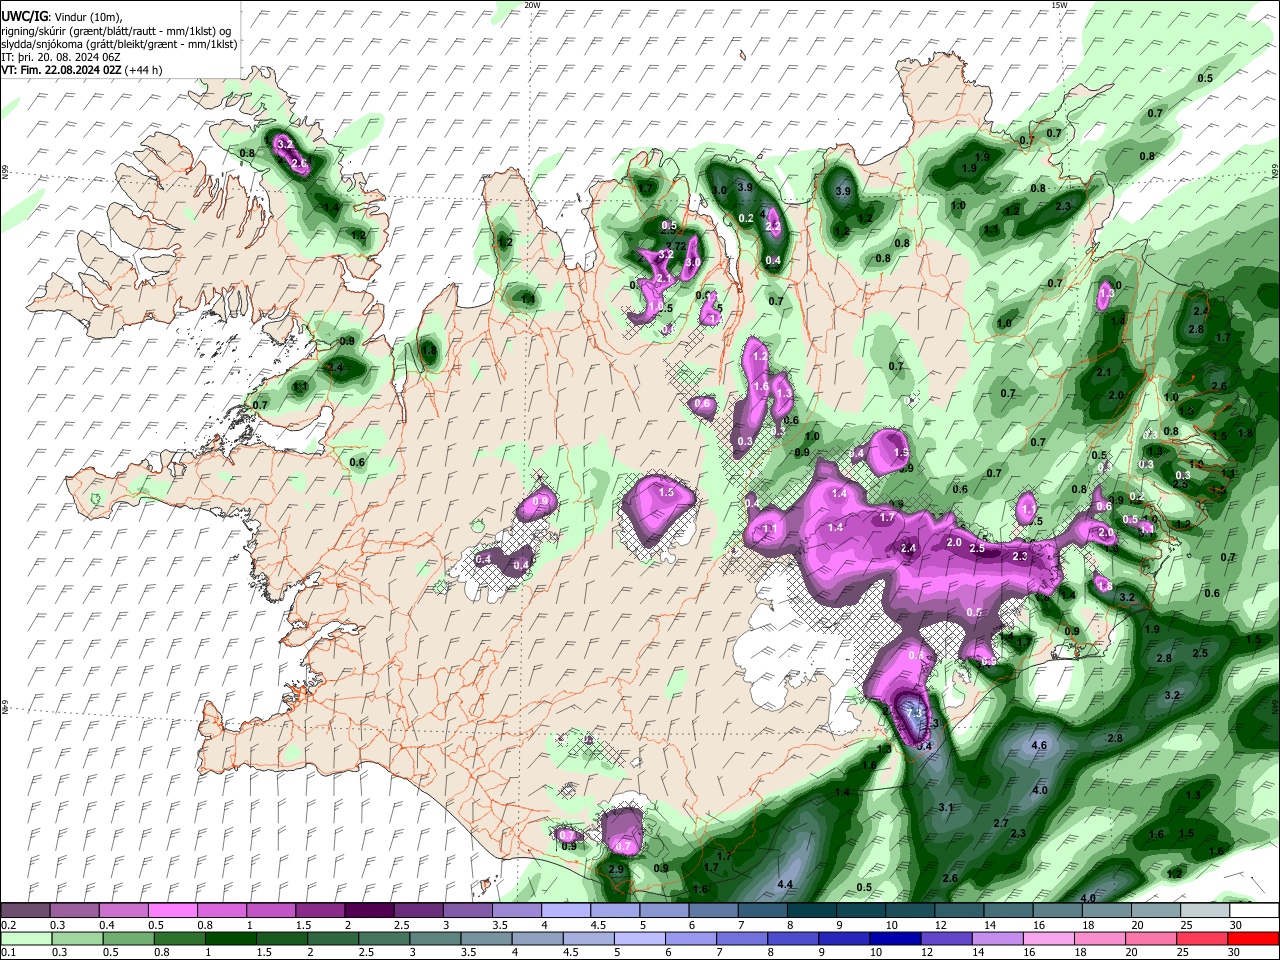Click the '0.2' label starting the snow legend
This screenshot has width=1280, height=960.
[8, 925]
